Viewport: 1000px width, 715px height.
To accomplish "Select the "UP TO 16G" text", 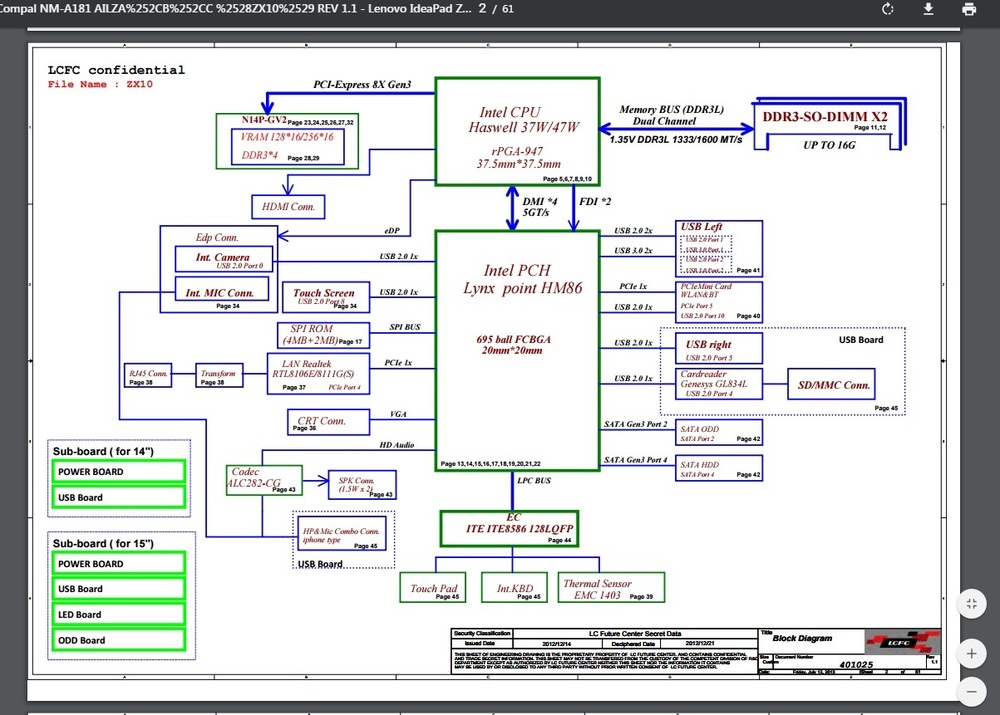I will [x=829, y=145].
